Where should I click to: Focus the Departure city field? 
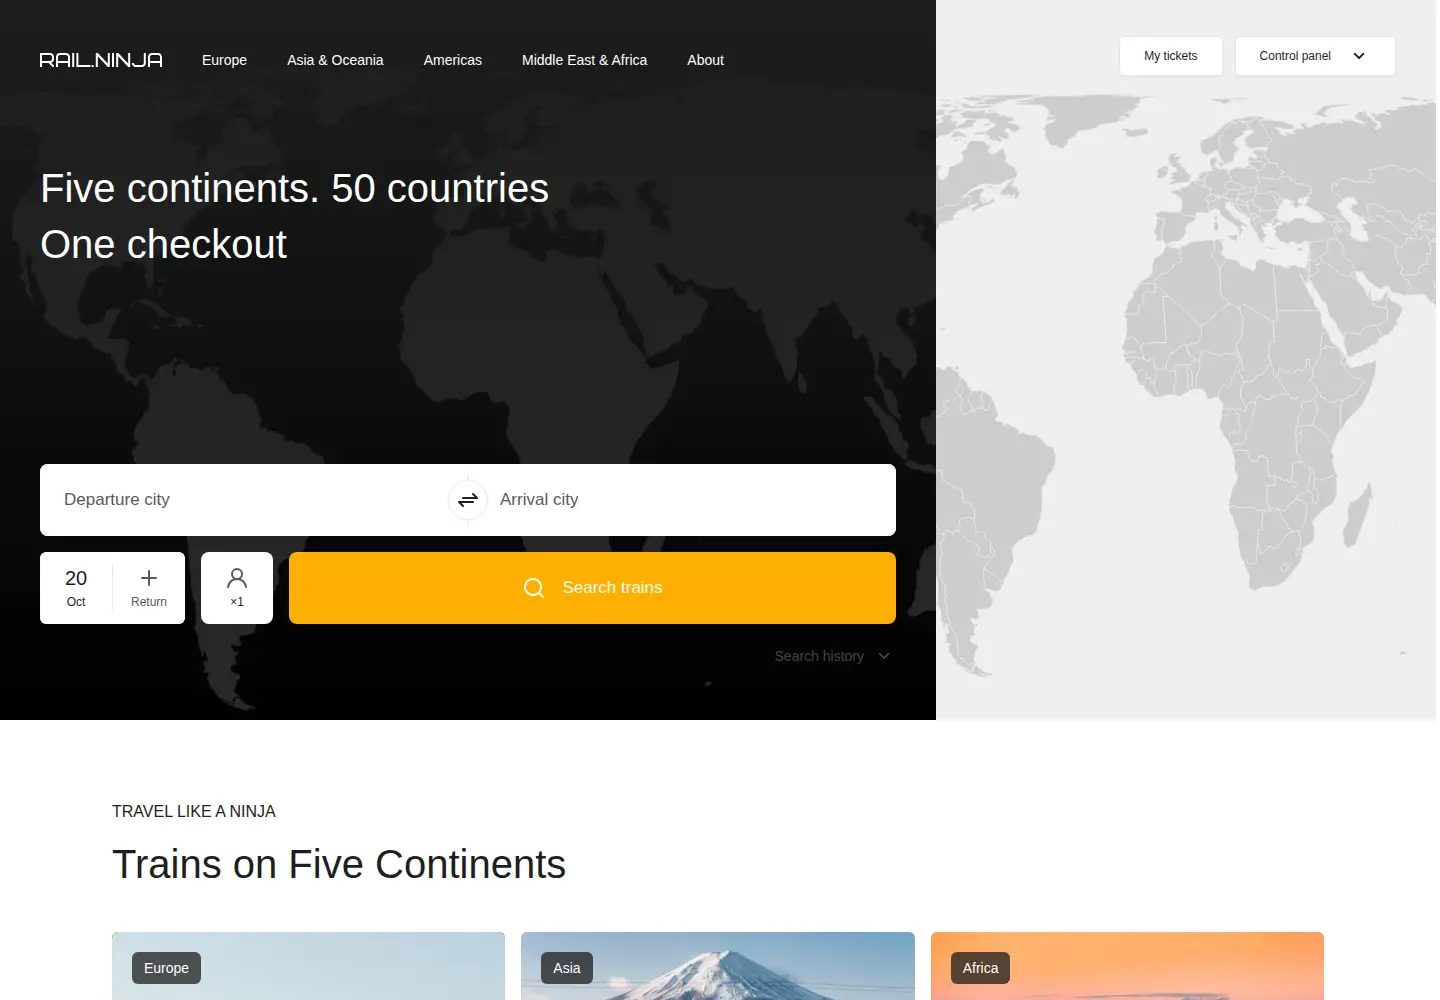coord(244,500)
